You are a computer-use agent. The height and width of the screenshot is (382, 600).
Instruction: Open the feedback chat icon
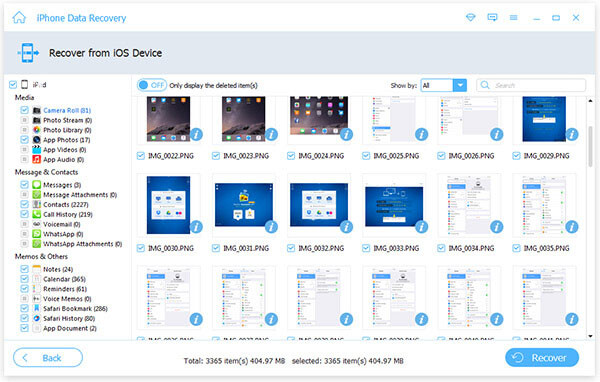[x=492, y=18]
